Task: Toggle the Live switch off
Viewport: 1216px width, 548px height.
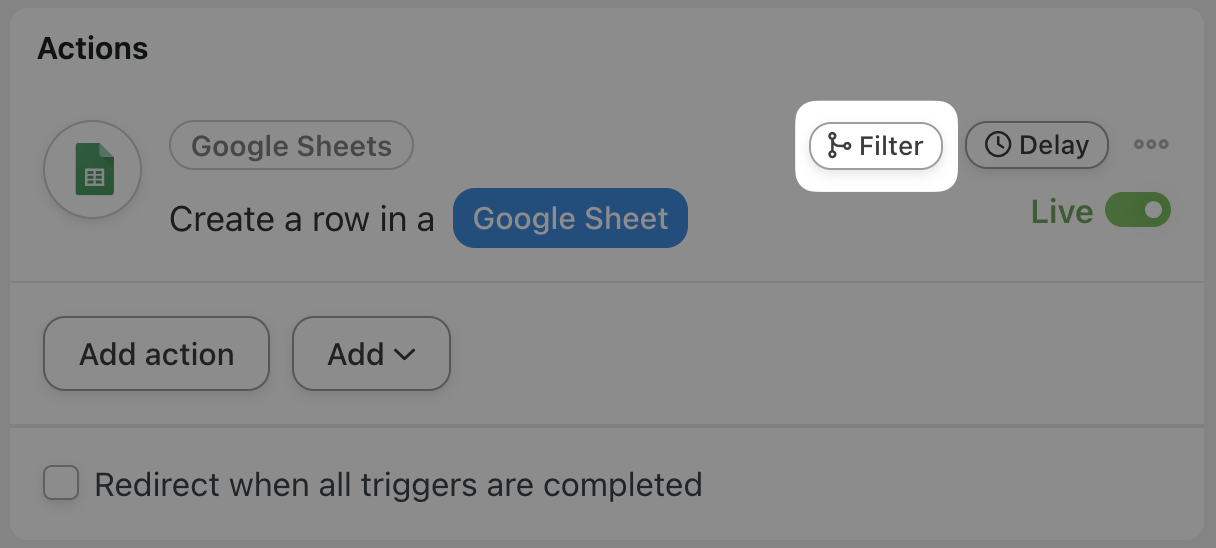Action: click(1138, 211)
